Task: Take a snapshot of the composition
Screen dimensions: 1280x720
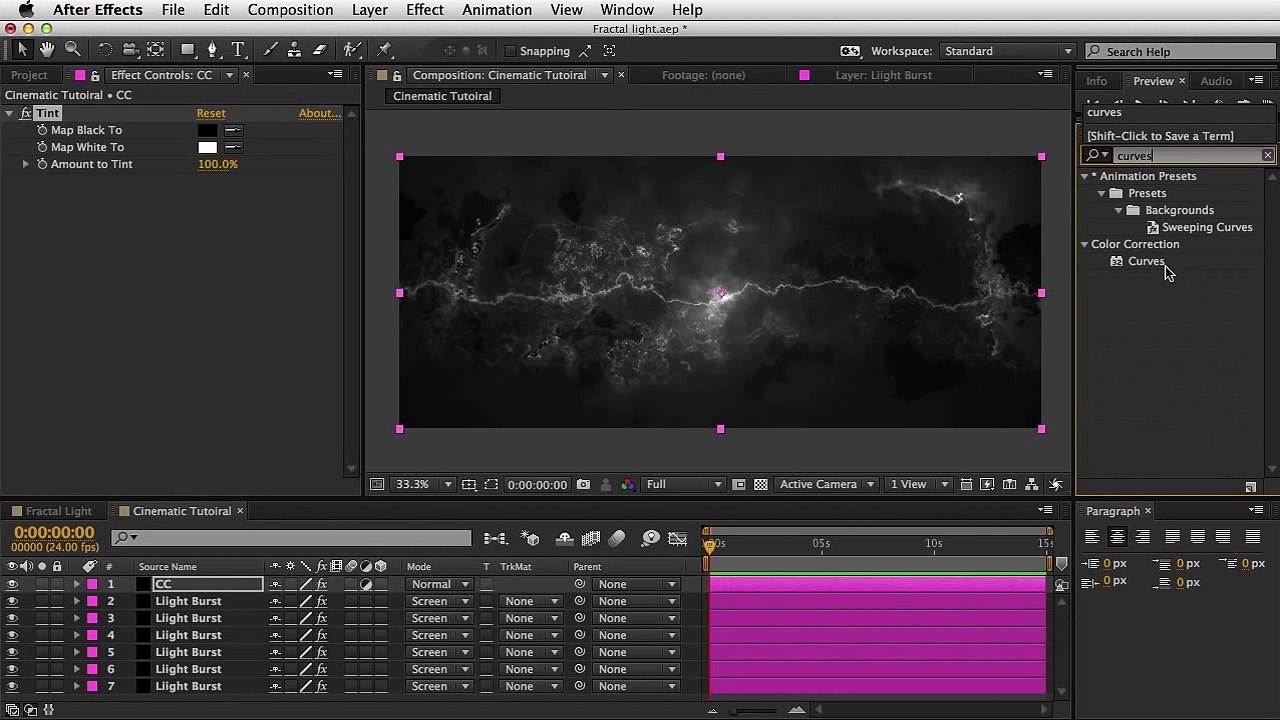Action: (x=583, y=485)
